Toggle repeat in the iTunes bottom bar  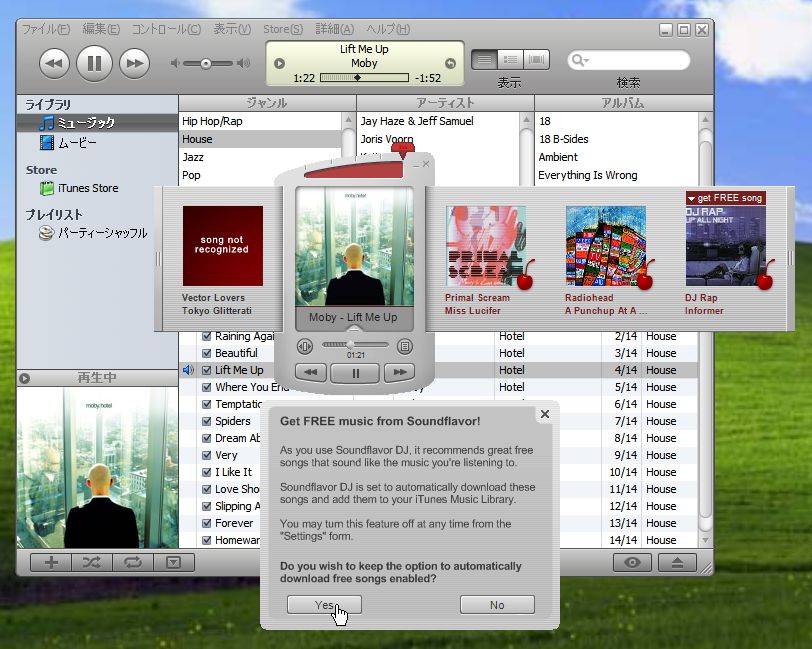click(133, 563)
